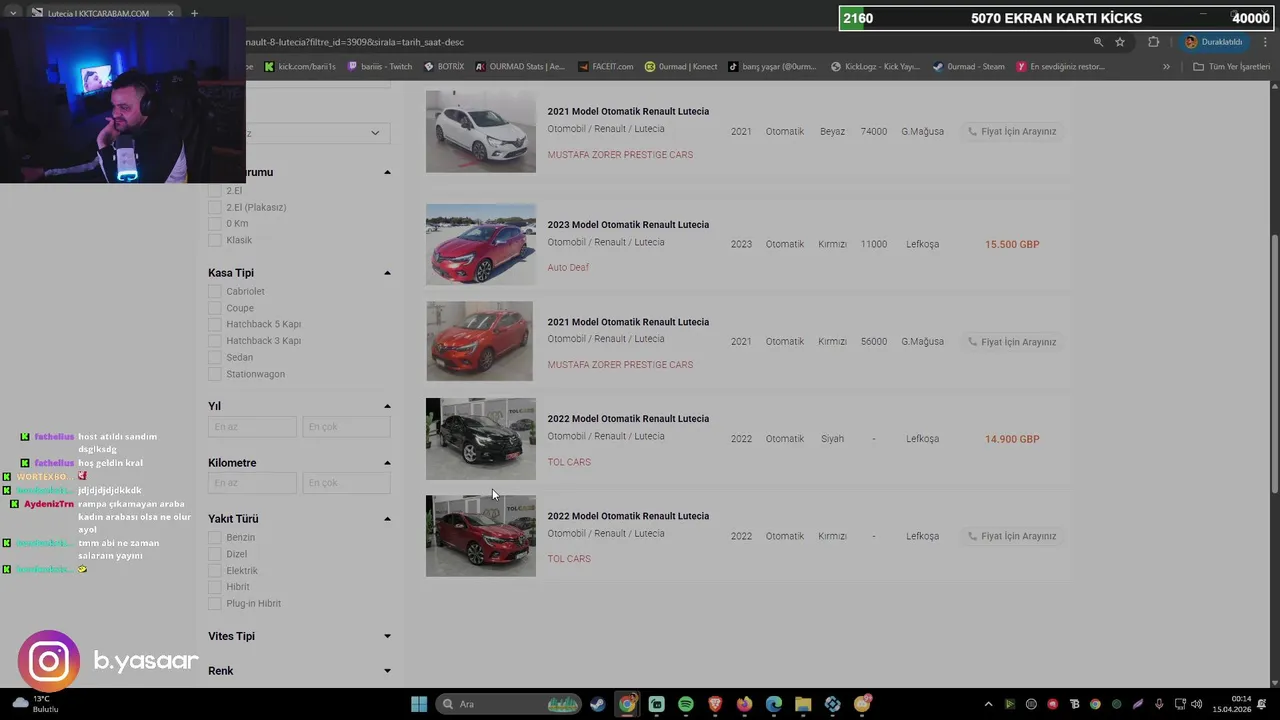
Task: Check the Klasik condition checkbox
Action: 214,240
